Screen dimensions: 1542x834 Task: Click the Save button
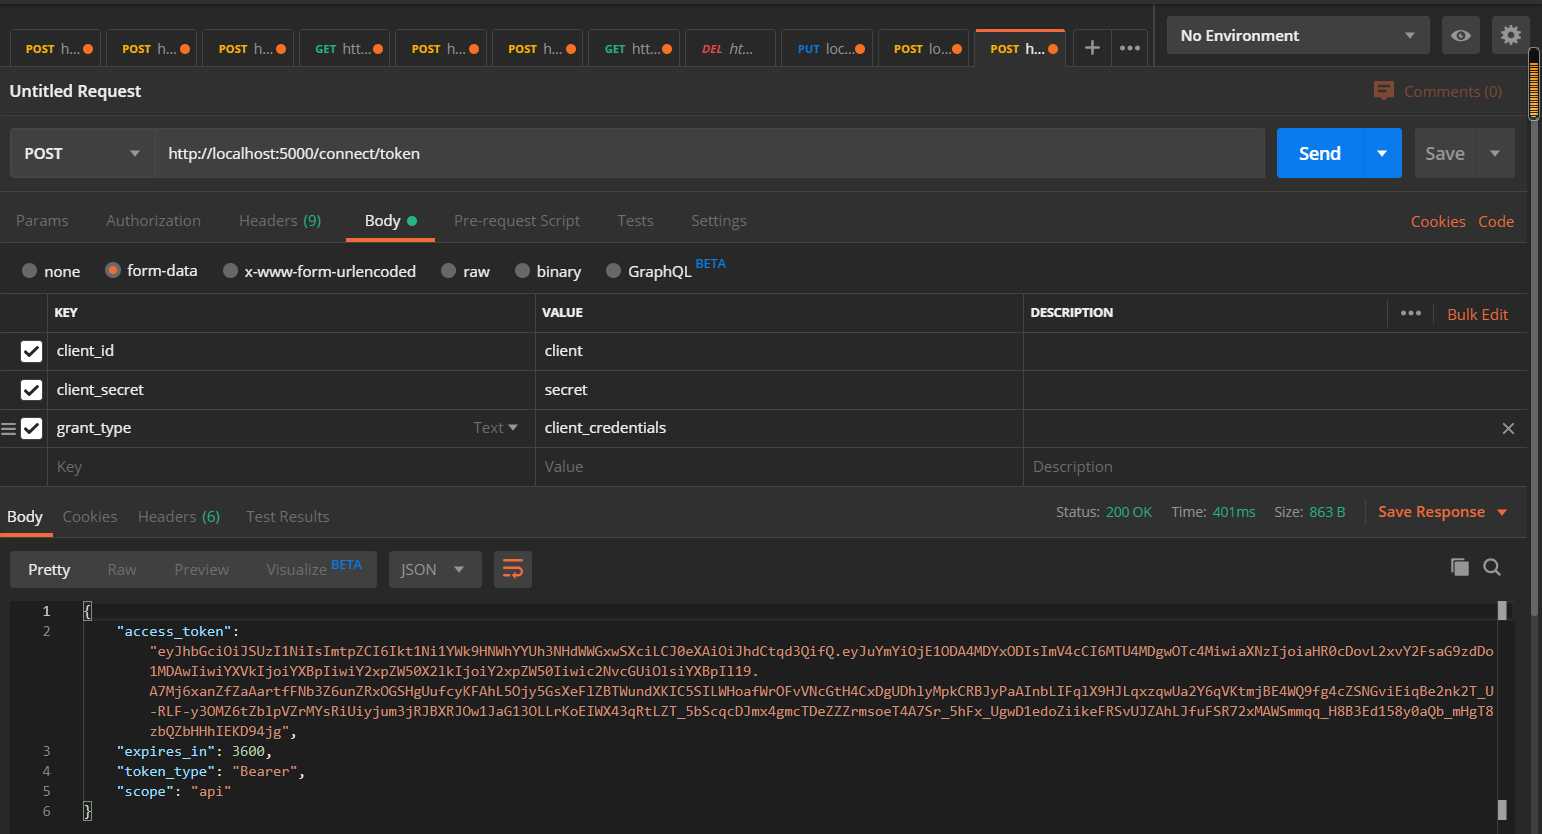pyautogui.click(x=1445, y=153)
